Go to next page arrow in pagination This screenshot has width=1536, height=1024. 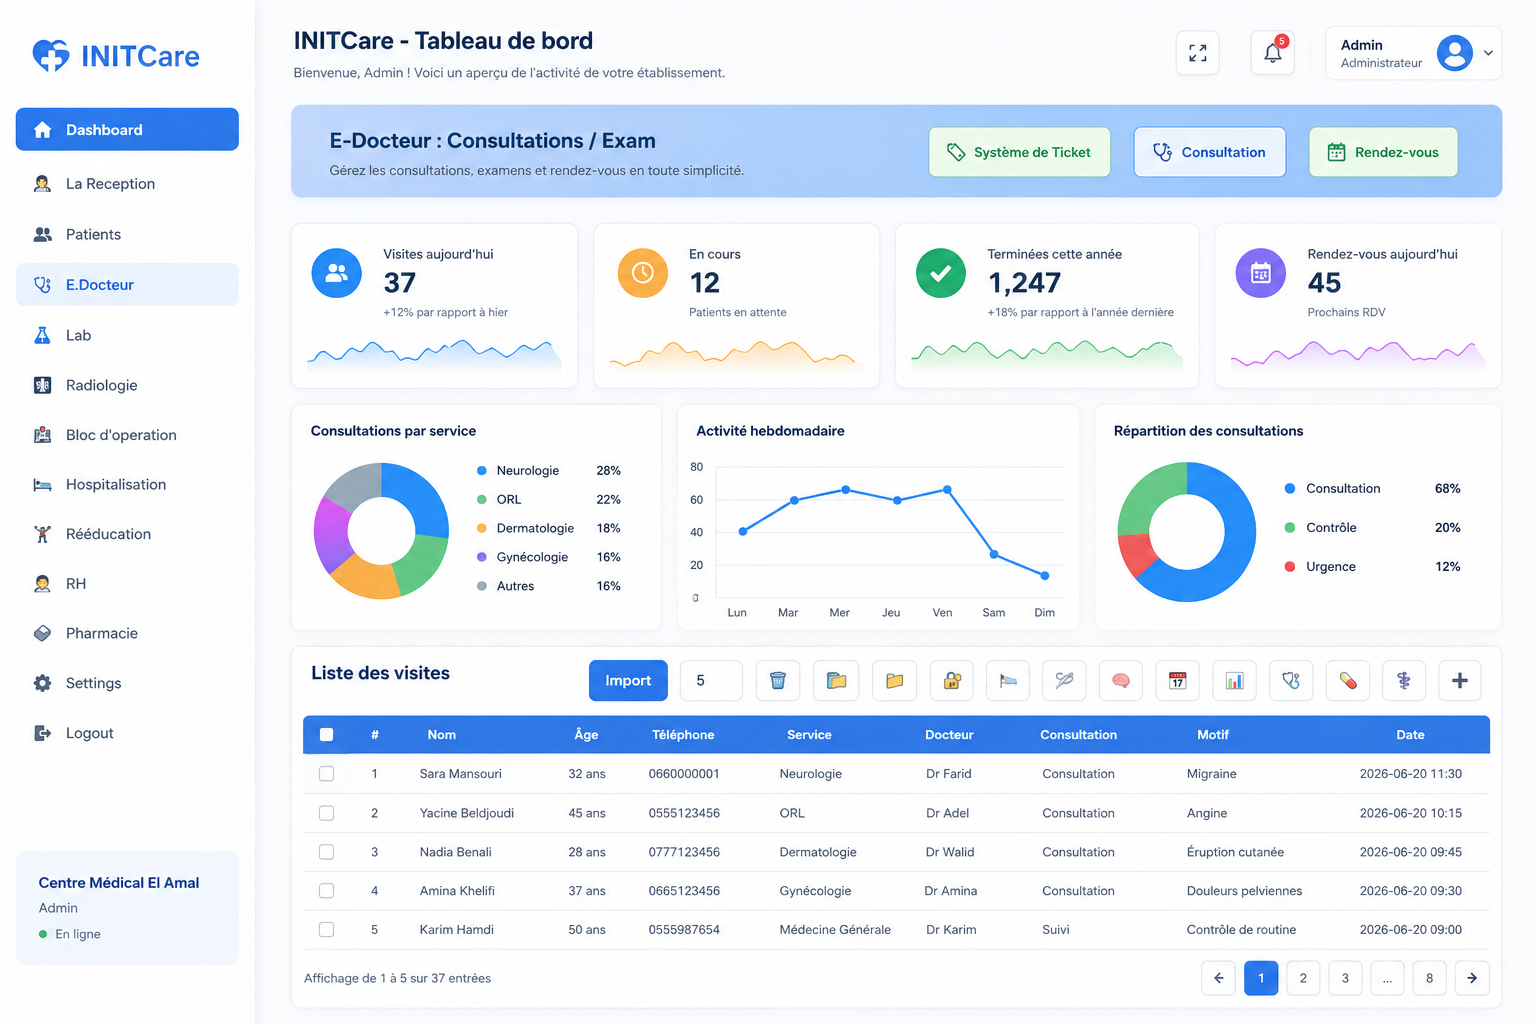[1472, 978]
